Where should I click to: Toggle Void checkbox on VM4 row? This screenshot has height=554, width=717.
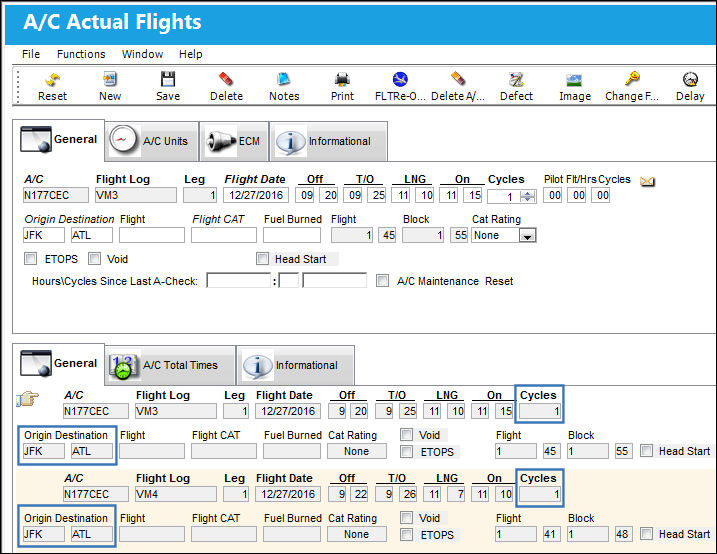coord(406,517)
